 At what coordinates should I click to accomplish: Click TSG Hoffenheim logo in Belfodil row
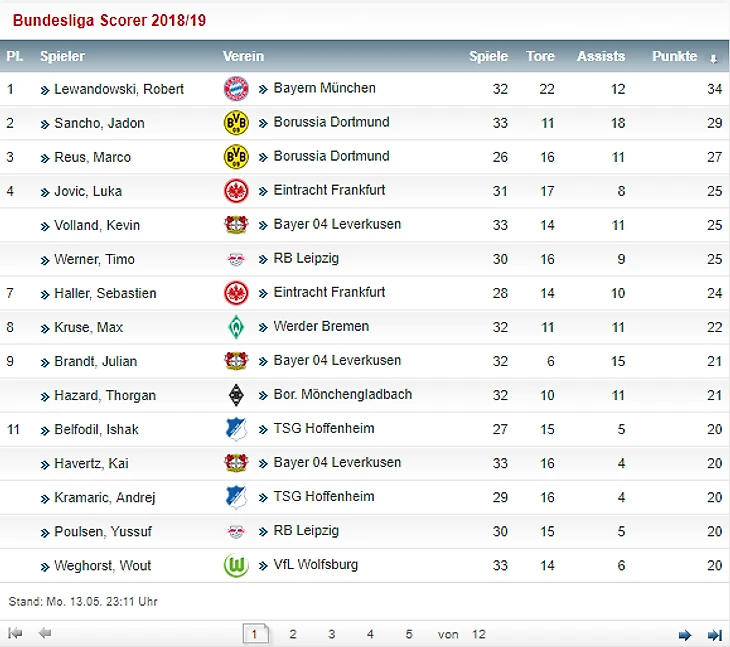[235, 429]
